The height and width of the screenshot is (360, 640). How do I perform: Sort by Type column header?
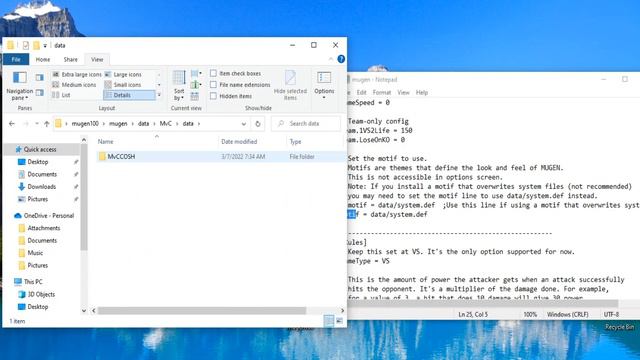[314, 142]
